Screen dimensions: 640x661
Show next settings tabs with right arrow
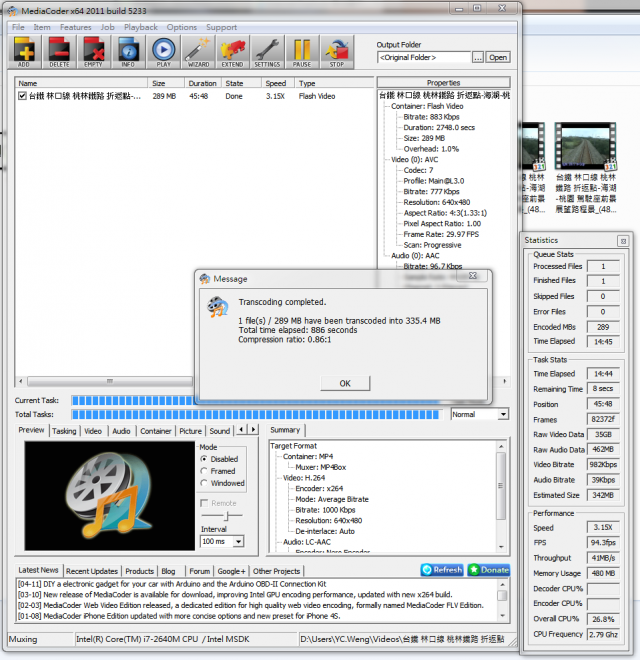tap(253, 430)
